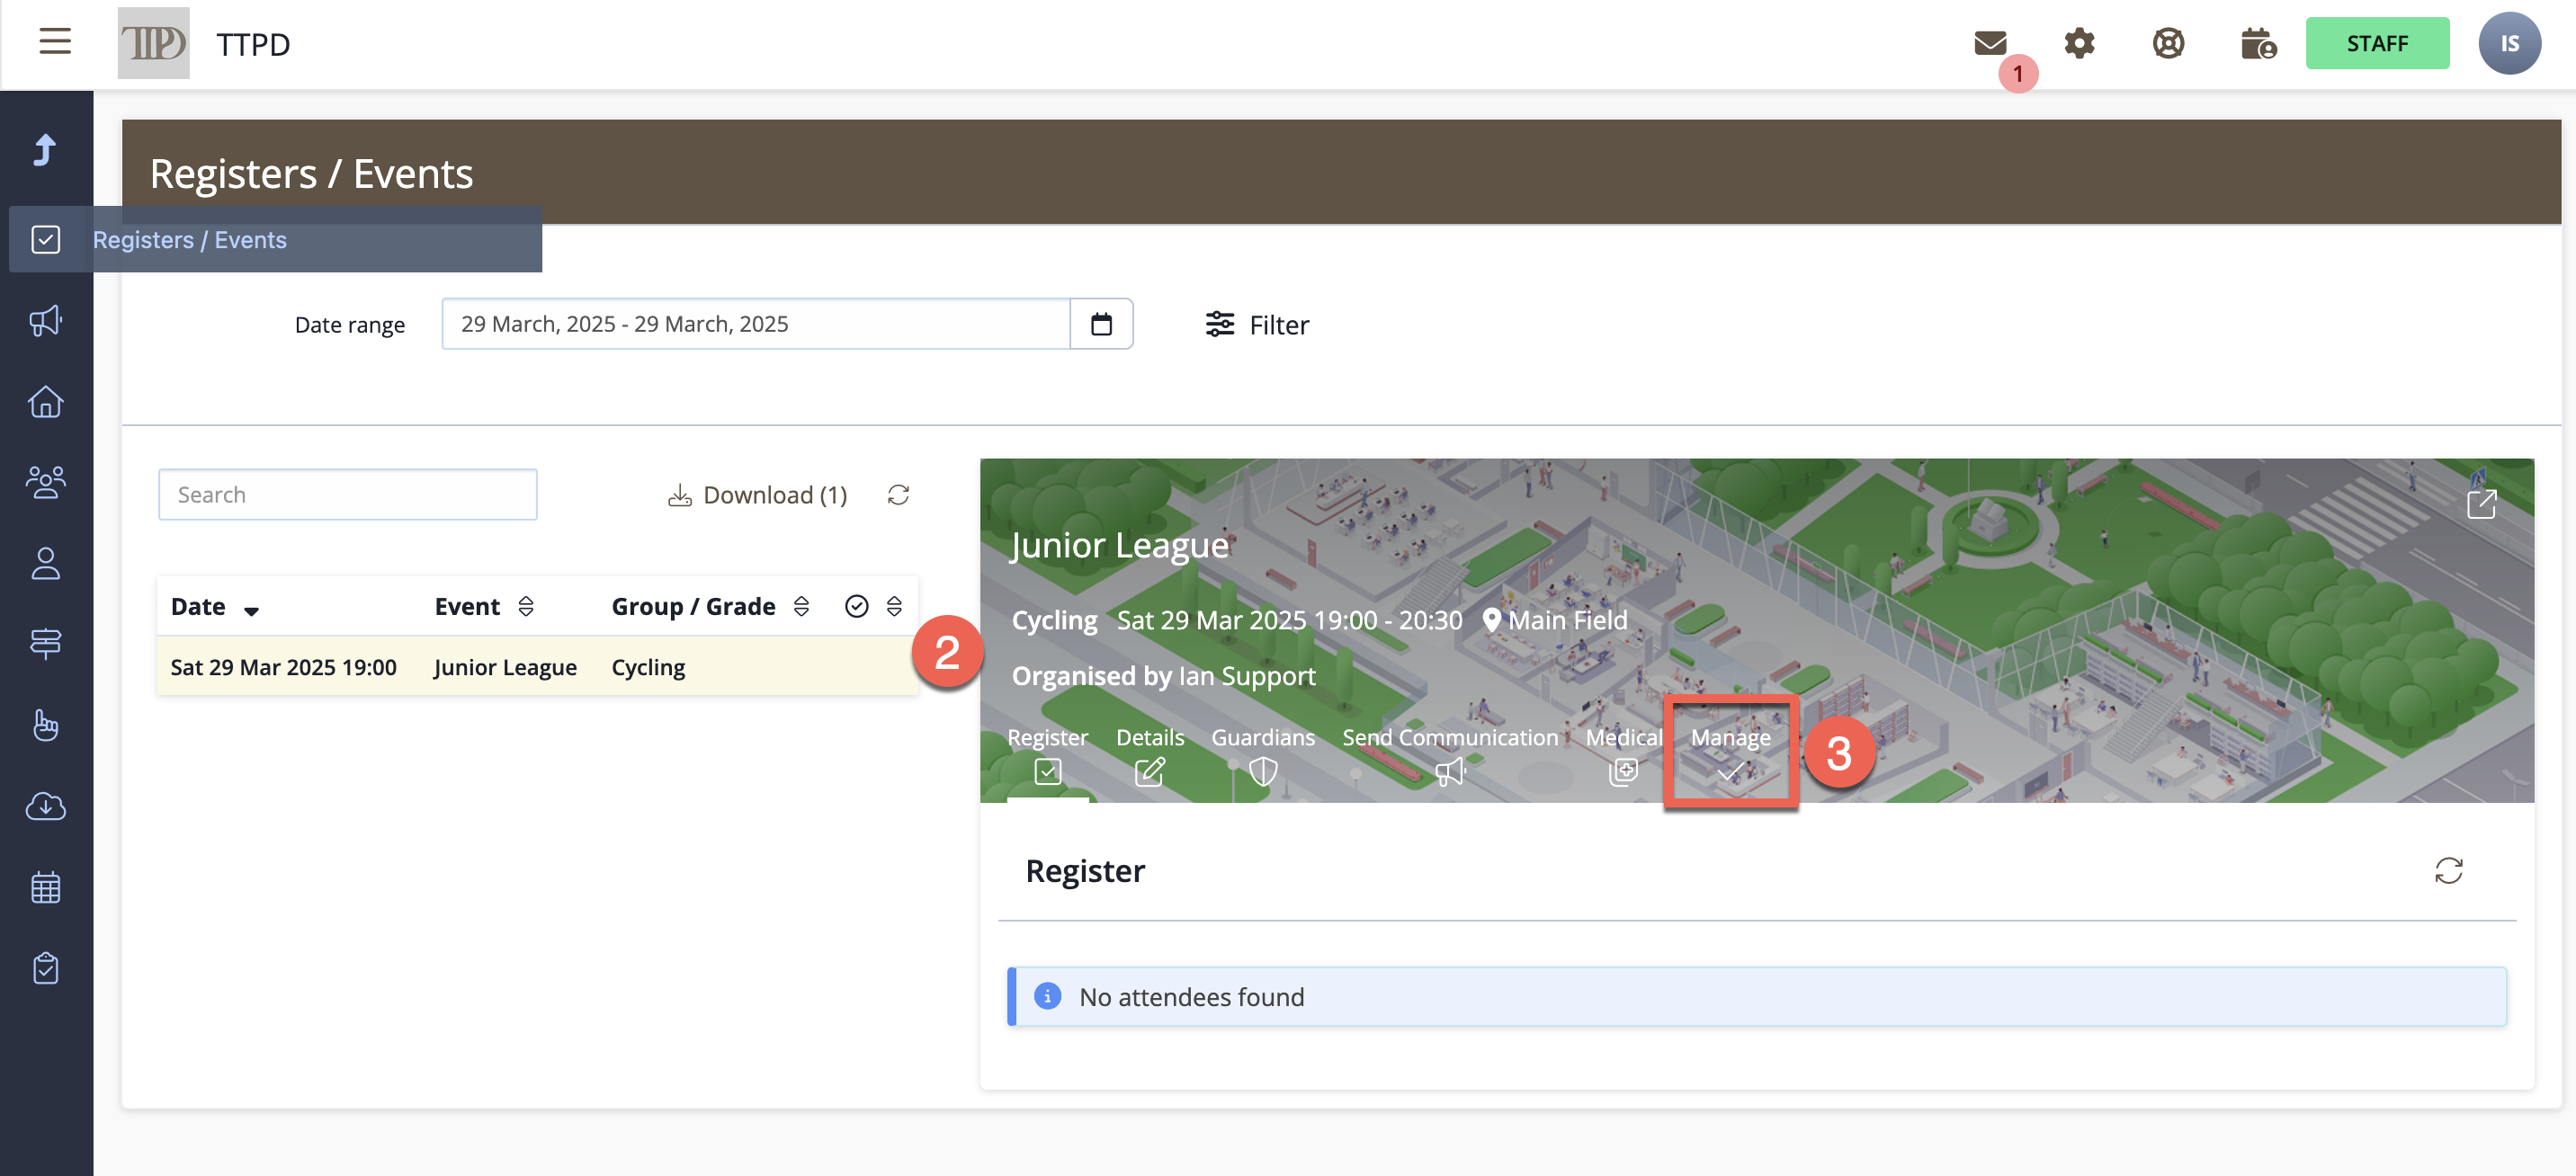This screenshot has width=2576, height=1176.
Task: Click the Main Field location pin
Action: tap(1491, 620)
